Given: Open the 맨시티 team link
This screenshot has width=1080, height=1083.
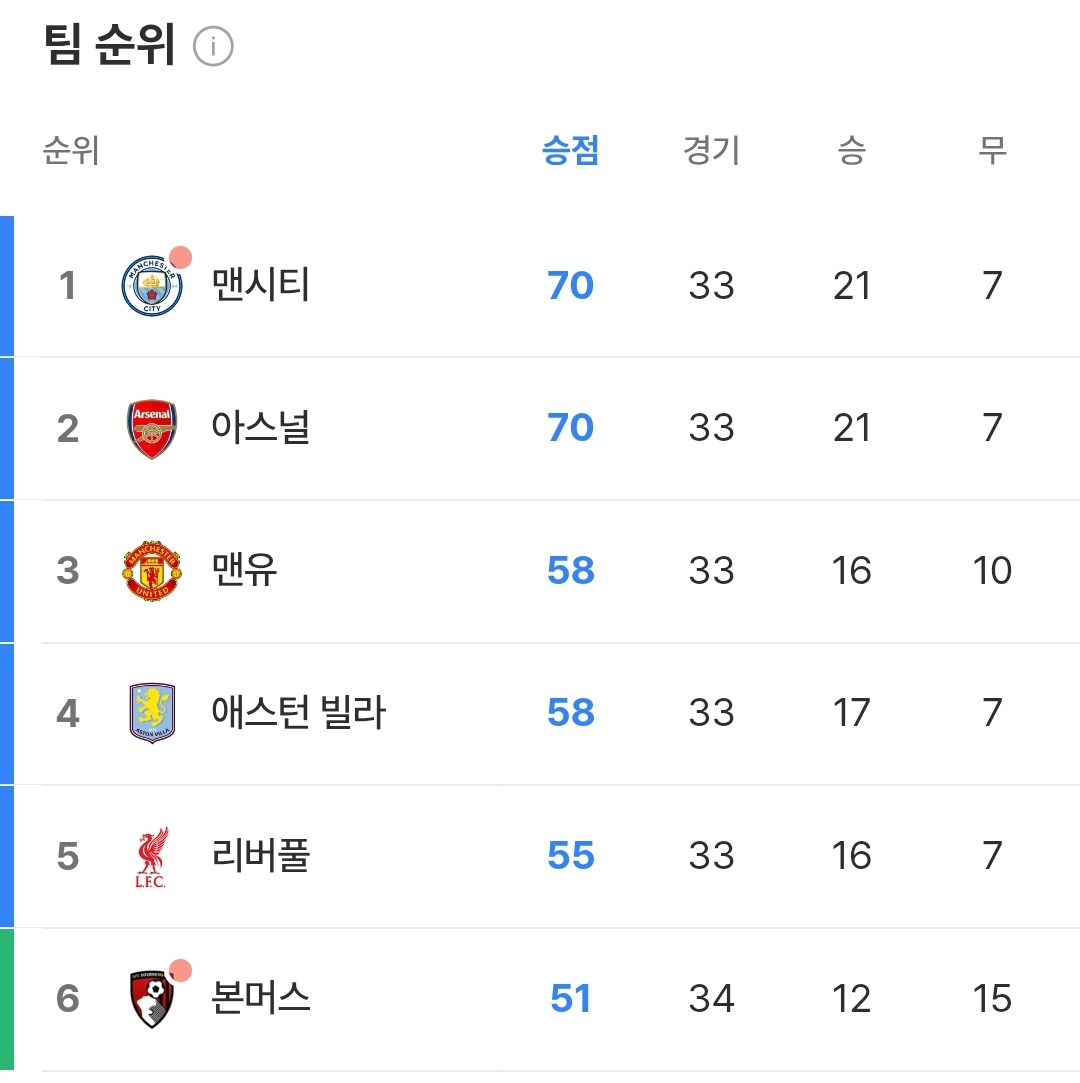Looking at the screenshot, I should pos(261,286).
